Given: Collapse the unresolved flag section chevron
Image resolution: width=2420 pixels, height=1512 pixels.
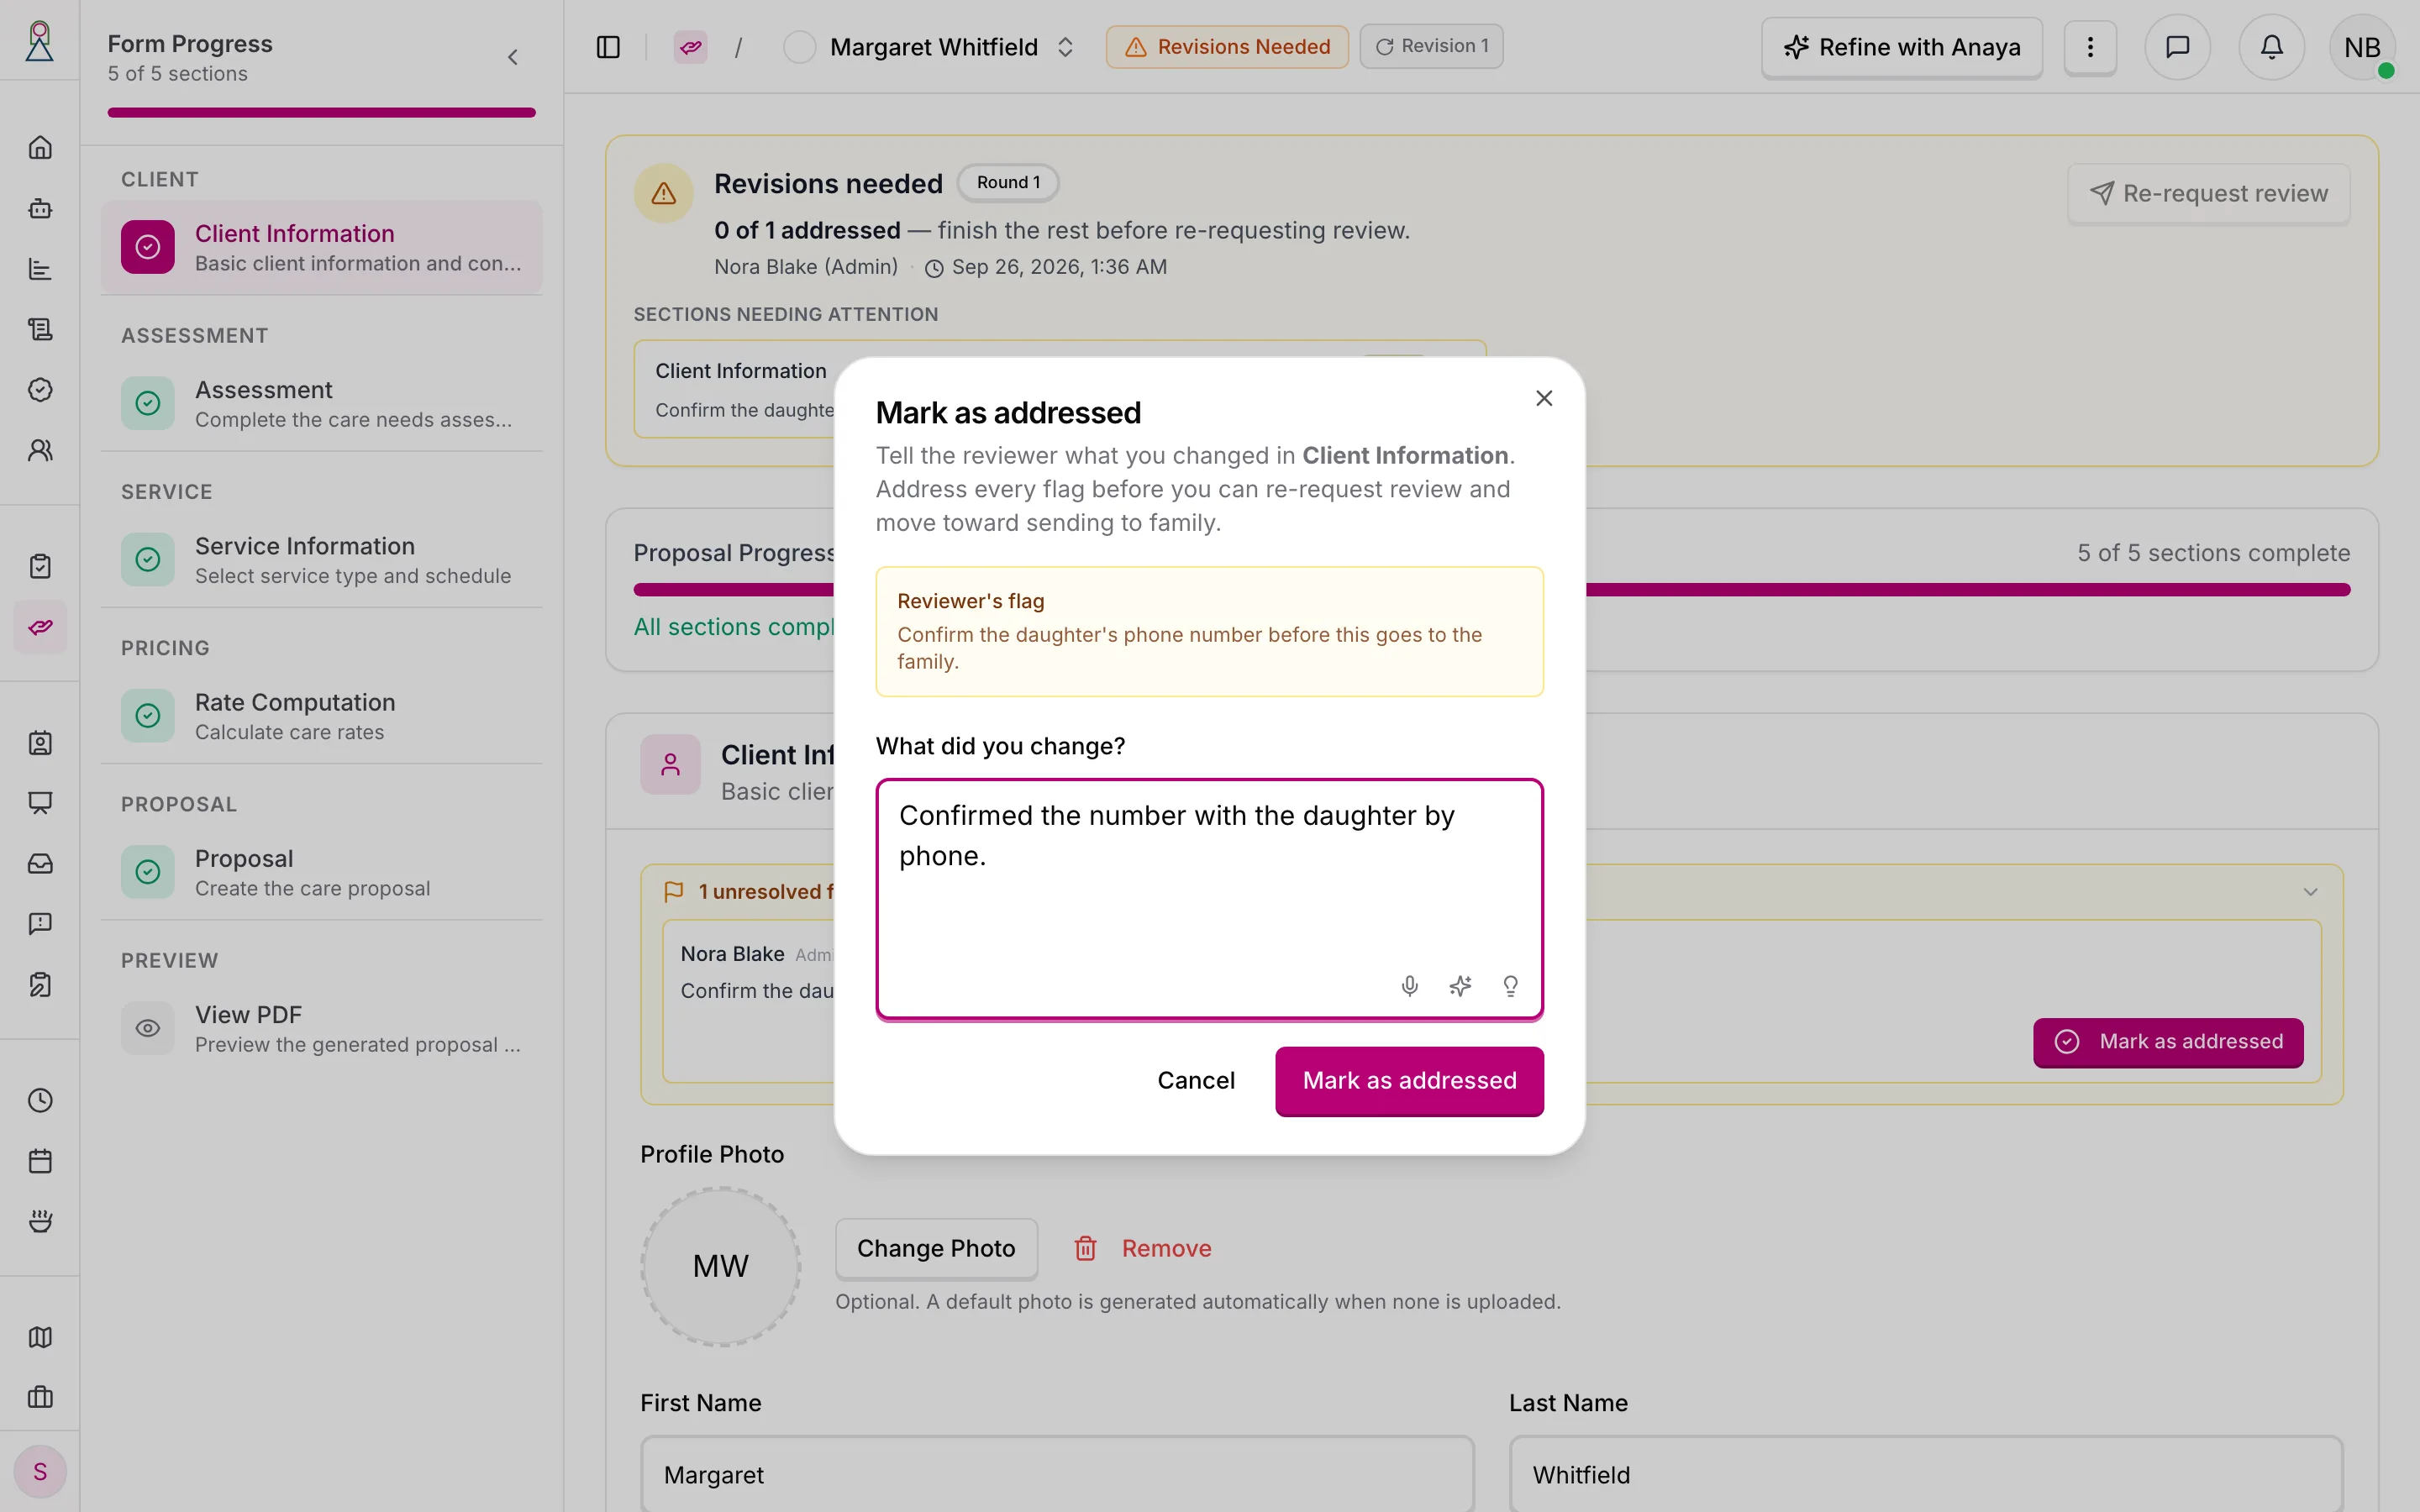Looking at the screenshot, I should point(2310,891).
